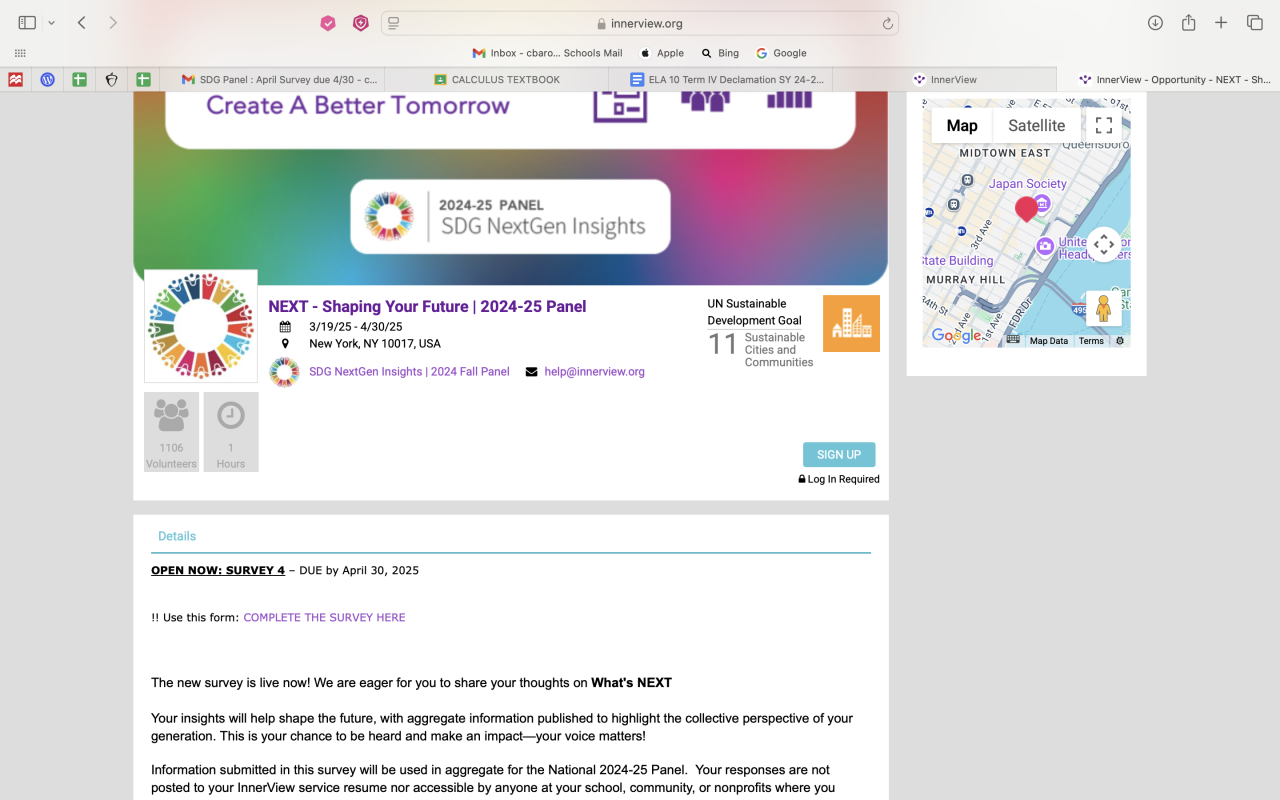Screen dimensions: 1280x800
Task: Open the pink checkmark hexagon extension
Action: (328, 23)
